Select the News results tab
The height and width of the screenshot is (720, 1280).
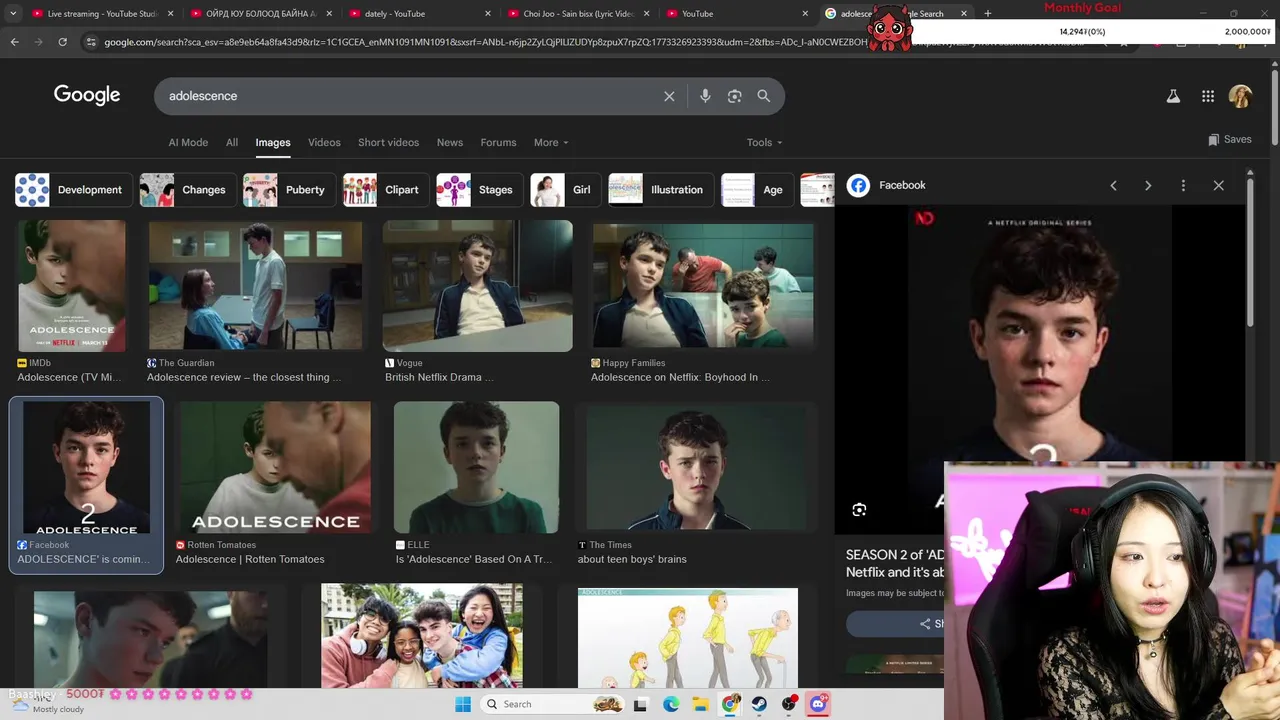click(x=450, y=142)
